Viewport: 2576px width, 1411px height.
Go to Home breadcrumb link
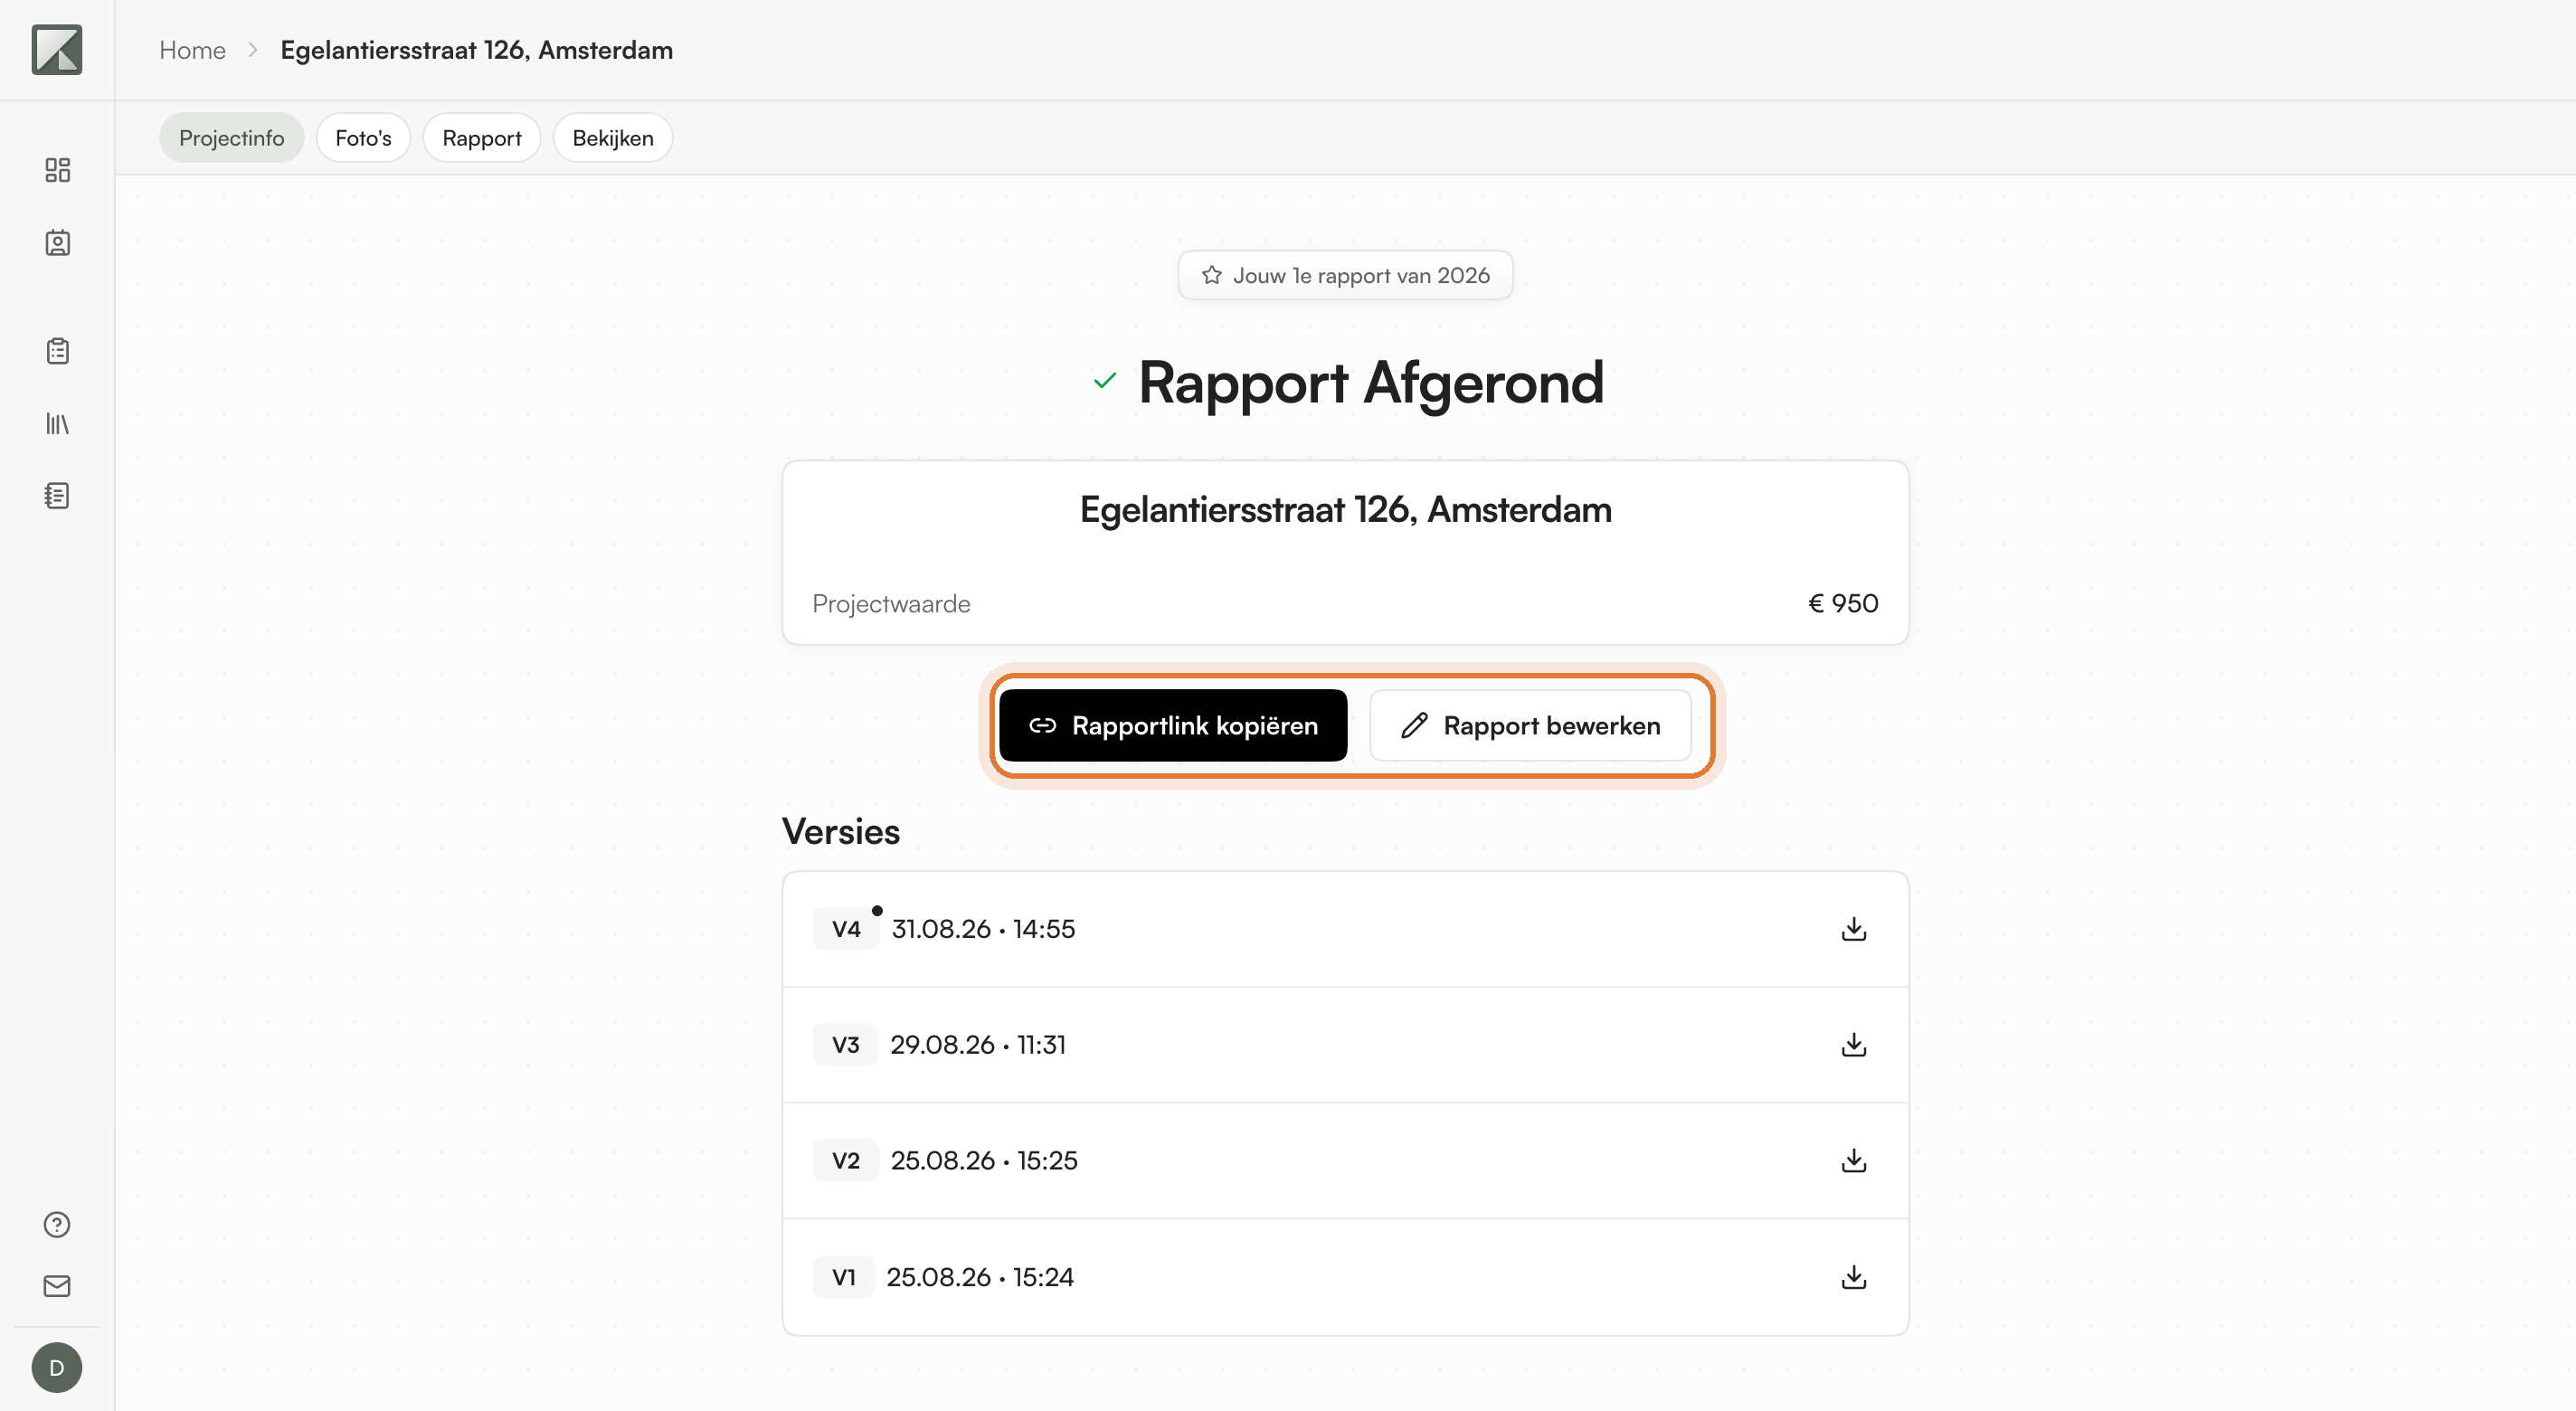(192, 50)
